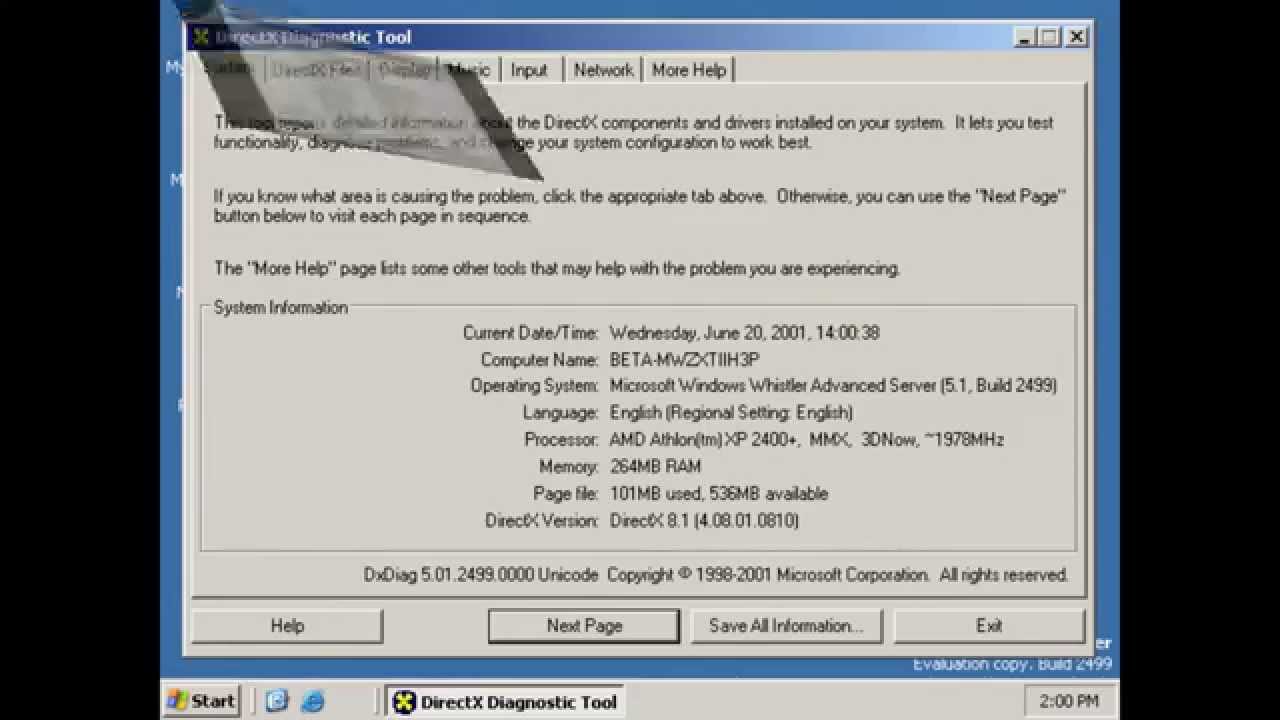Click the 'Memory:' label
Image resolution: width=1280 pixels, height=720 pixels.
point(569,467)
